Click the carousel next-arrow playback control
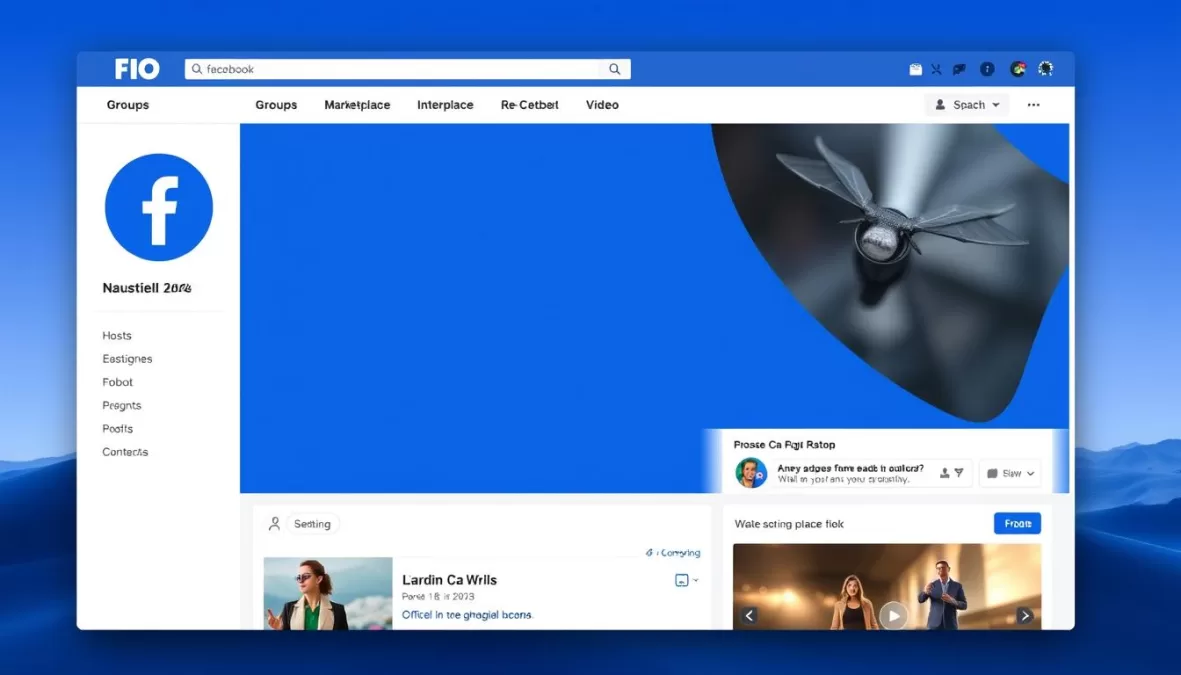The image size is (1181, 675). (1025, 615)
